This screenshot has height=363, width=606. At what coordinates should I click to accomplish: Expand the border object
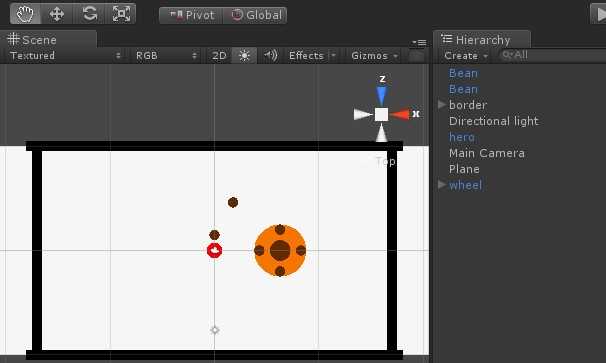442,105
